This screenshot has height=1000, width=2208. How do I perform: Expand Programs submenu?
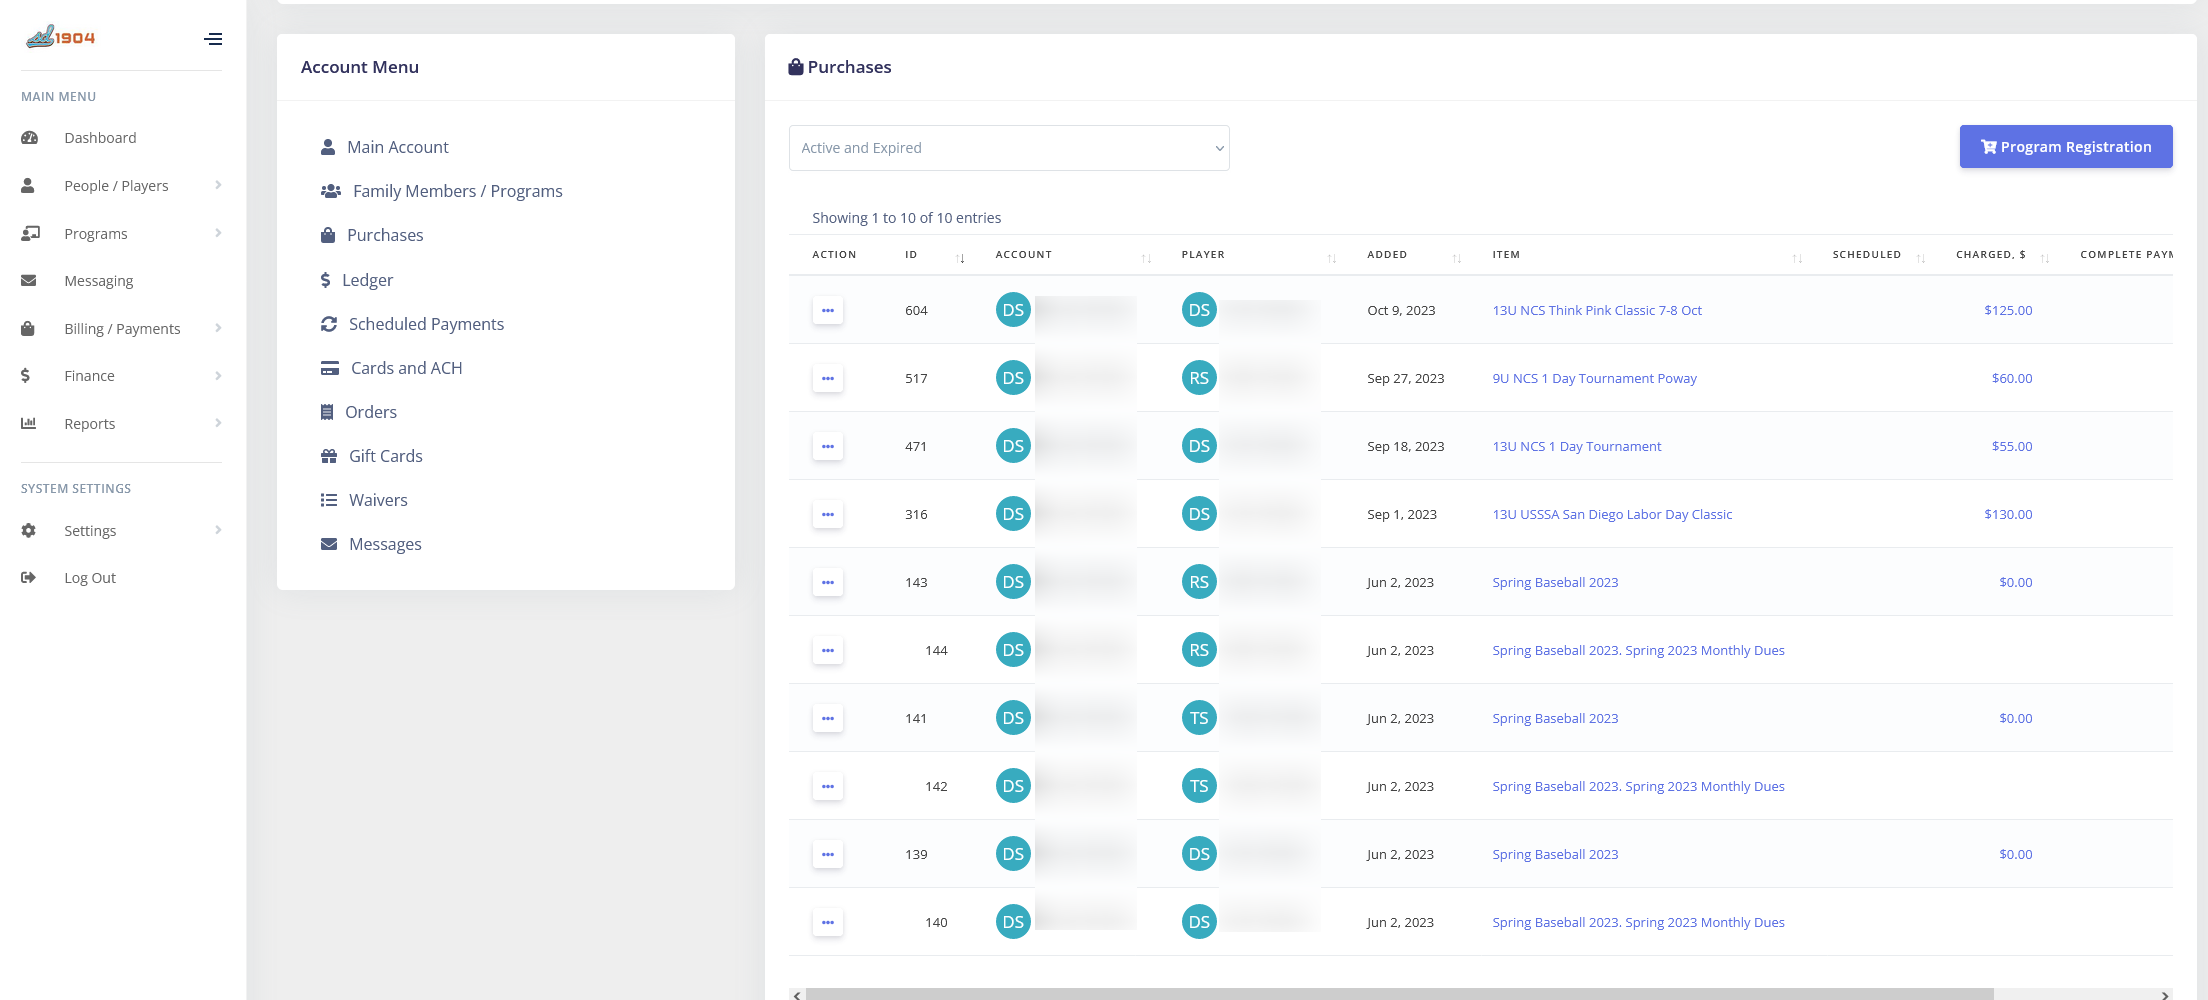(x=121, y=234)
